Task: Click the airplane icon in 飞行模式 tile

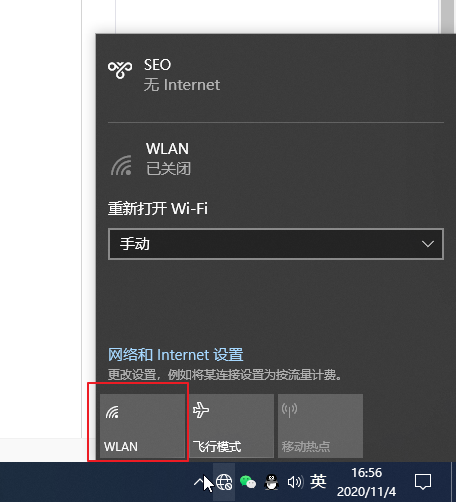Action: 201,410
